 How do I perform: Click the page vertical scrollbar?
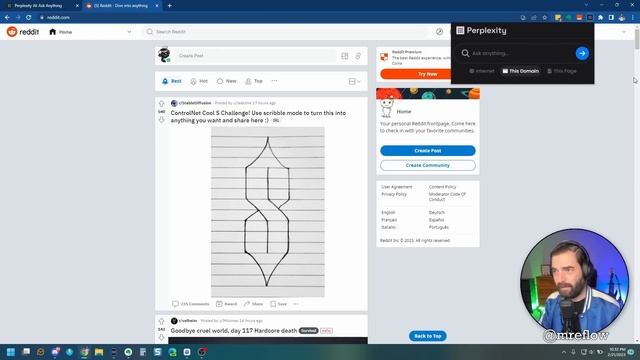pyautogui.click(x=637, y=40)
